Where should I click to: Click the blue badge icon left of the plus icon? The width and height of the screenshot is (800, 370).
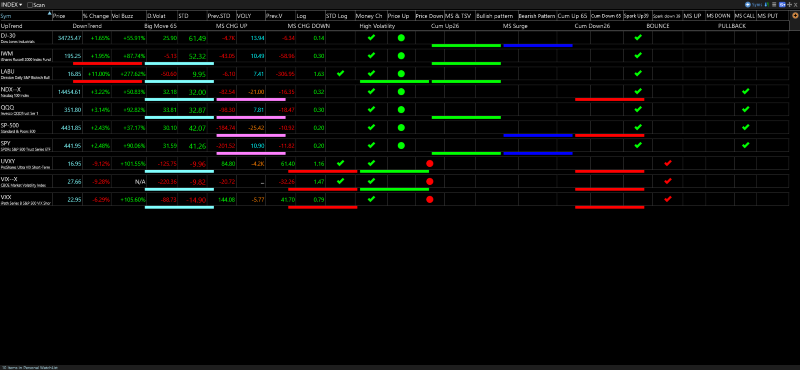(x=782, y=5)
